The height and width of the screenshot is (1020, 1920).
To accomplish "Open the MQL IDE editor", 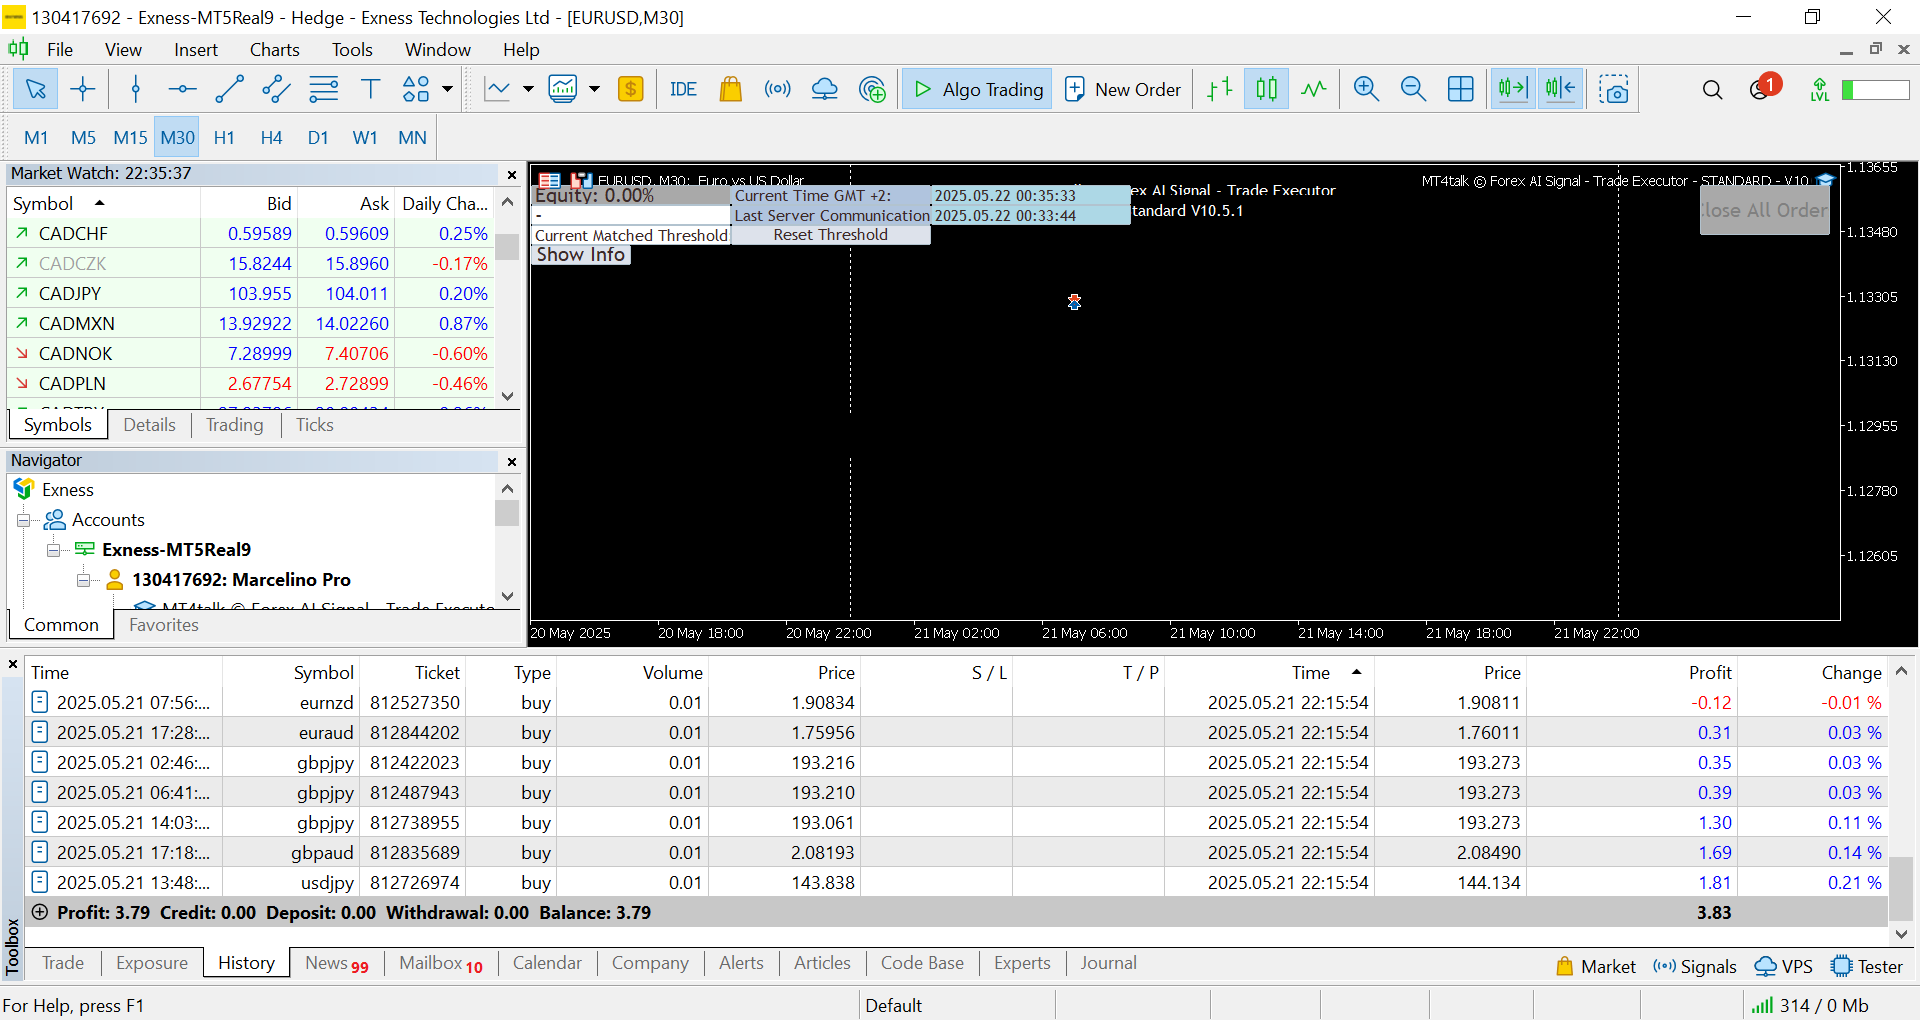I will (x=683, y=90).
